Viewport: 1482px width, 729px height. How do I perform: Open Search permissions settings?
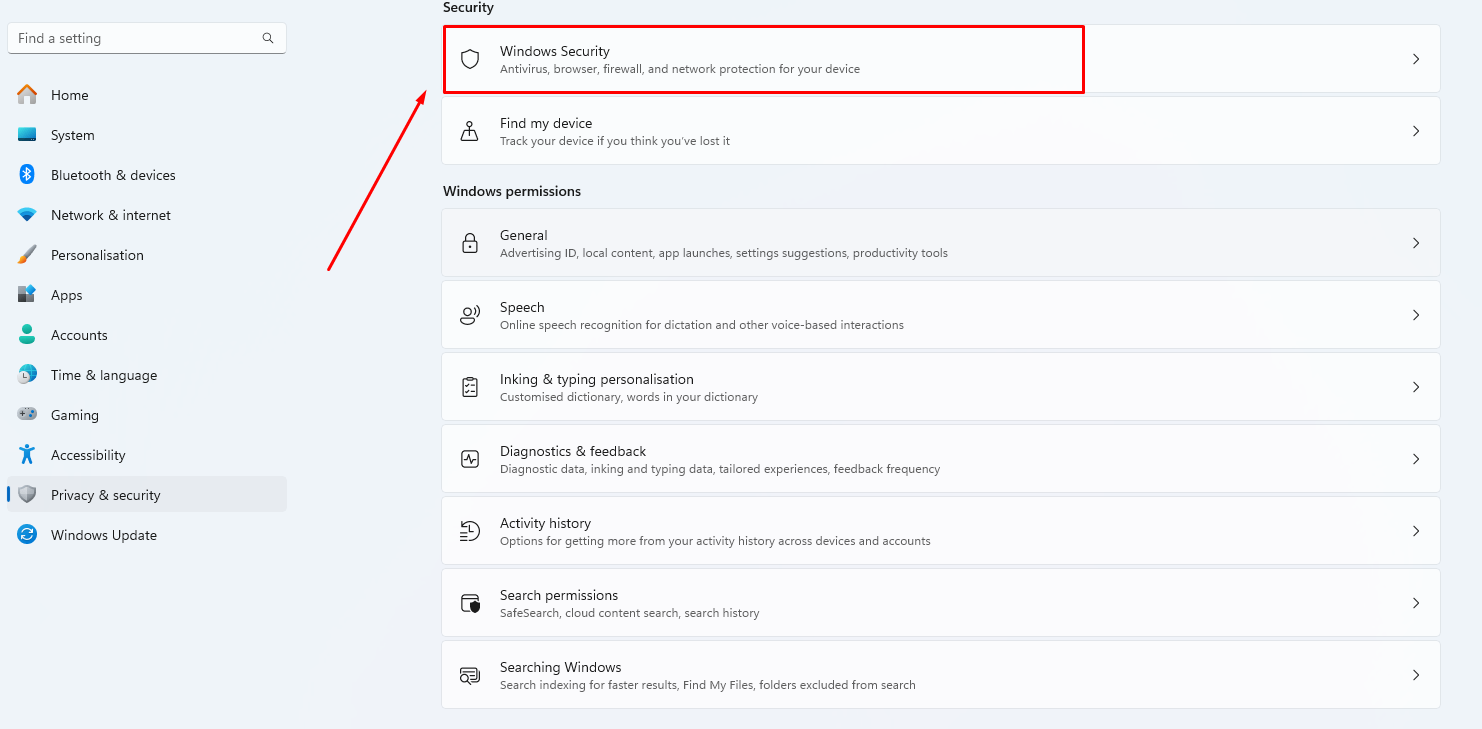coord(941,603)
